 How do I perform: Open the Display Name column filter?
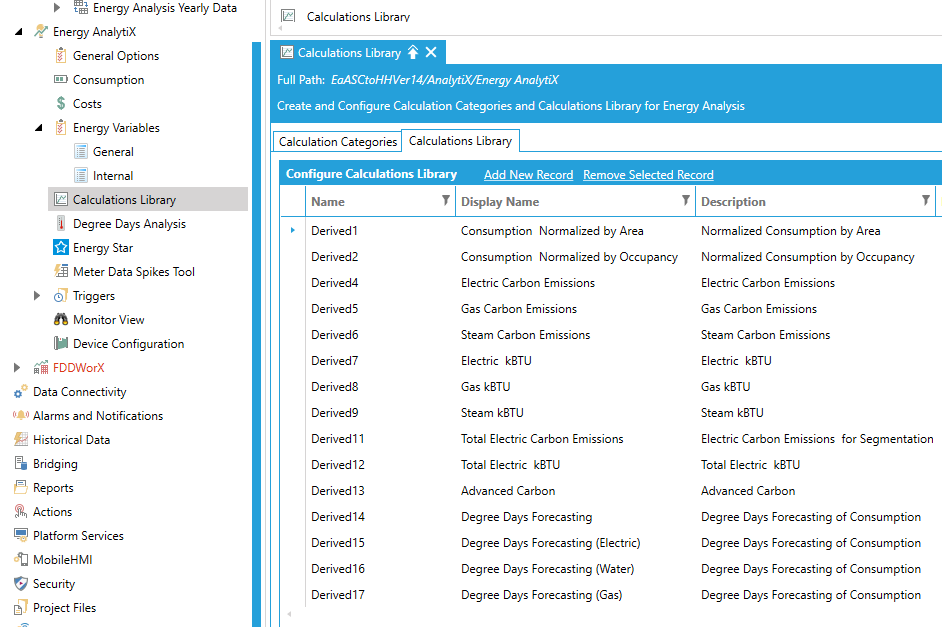(685, 201)
